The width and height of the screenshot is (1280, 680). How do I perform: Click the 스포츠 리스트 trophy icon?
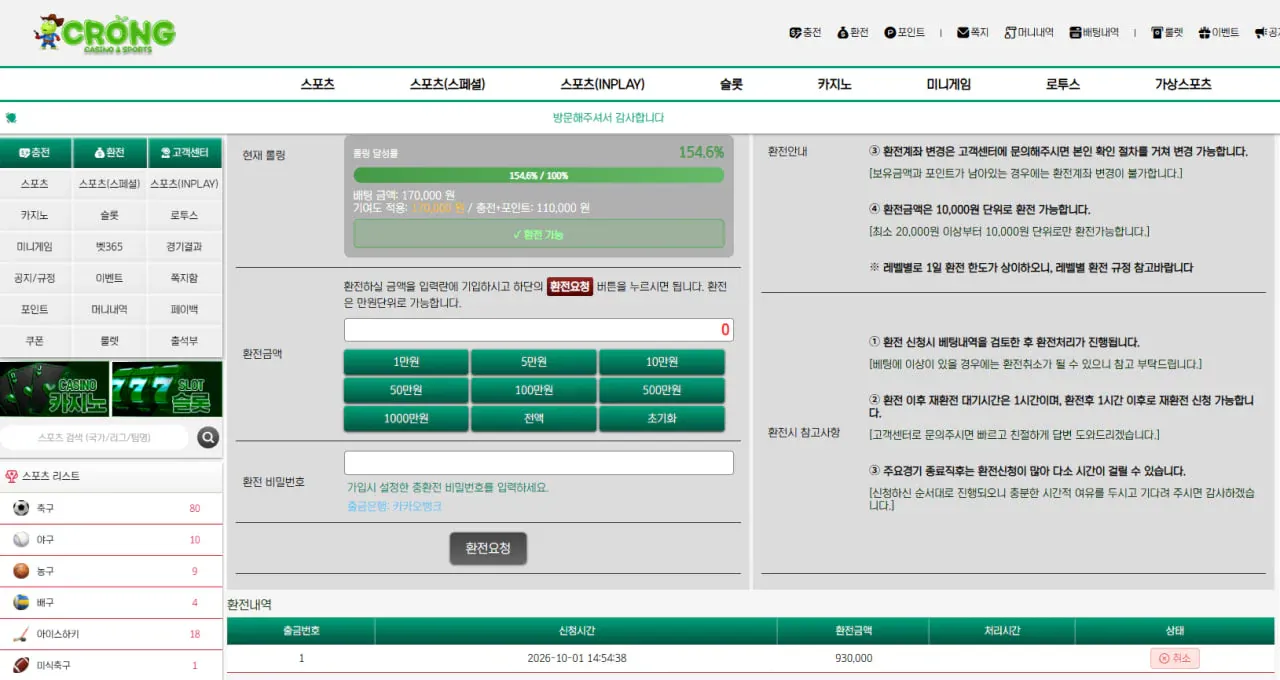coord(11,476)
